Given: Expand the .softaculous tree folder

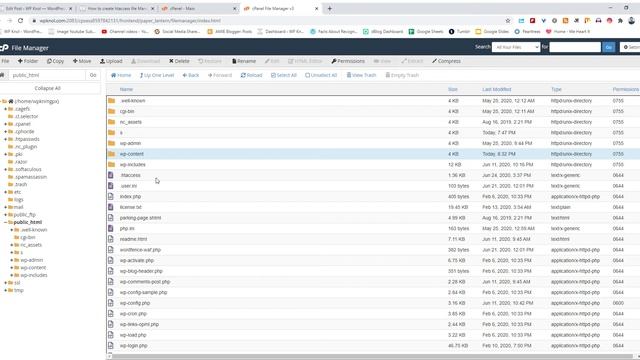Looking at the screenshot, I should coord(5,169).
